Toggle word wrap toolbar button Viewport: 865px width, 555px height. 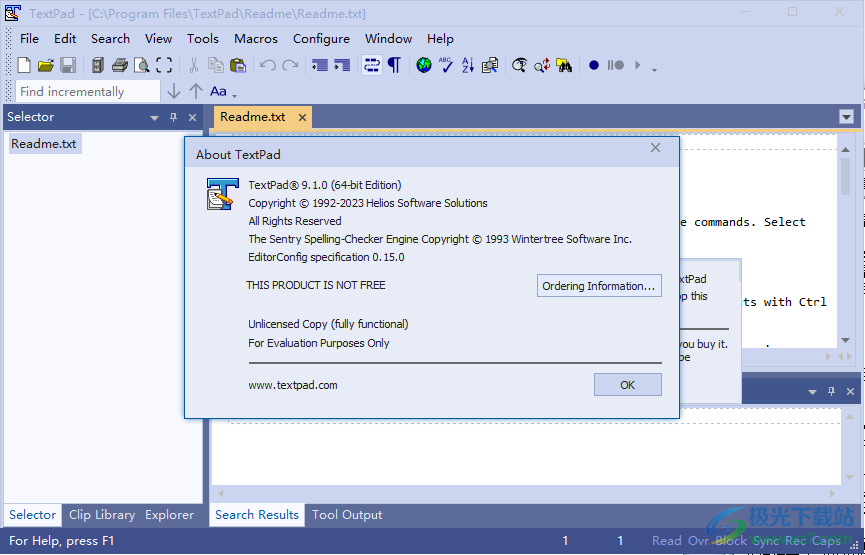click(x=371, y=65)
